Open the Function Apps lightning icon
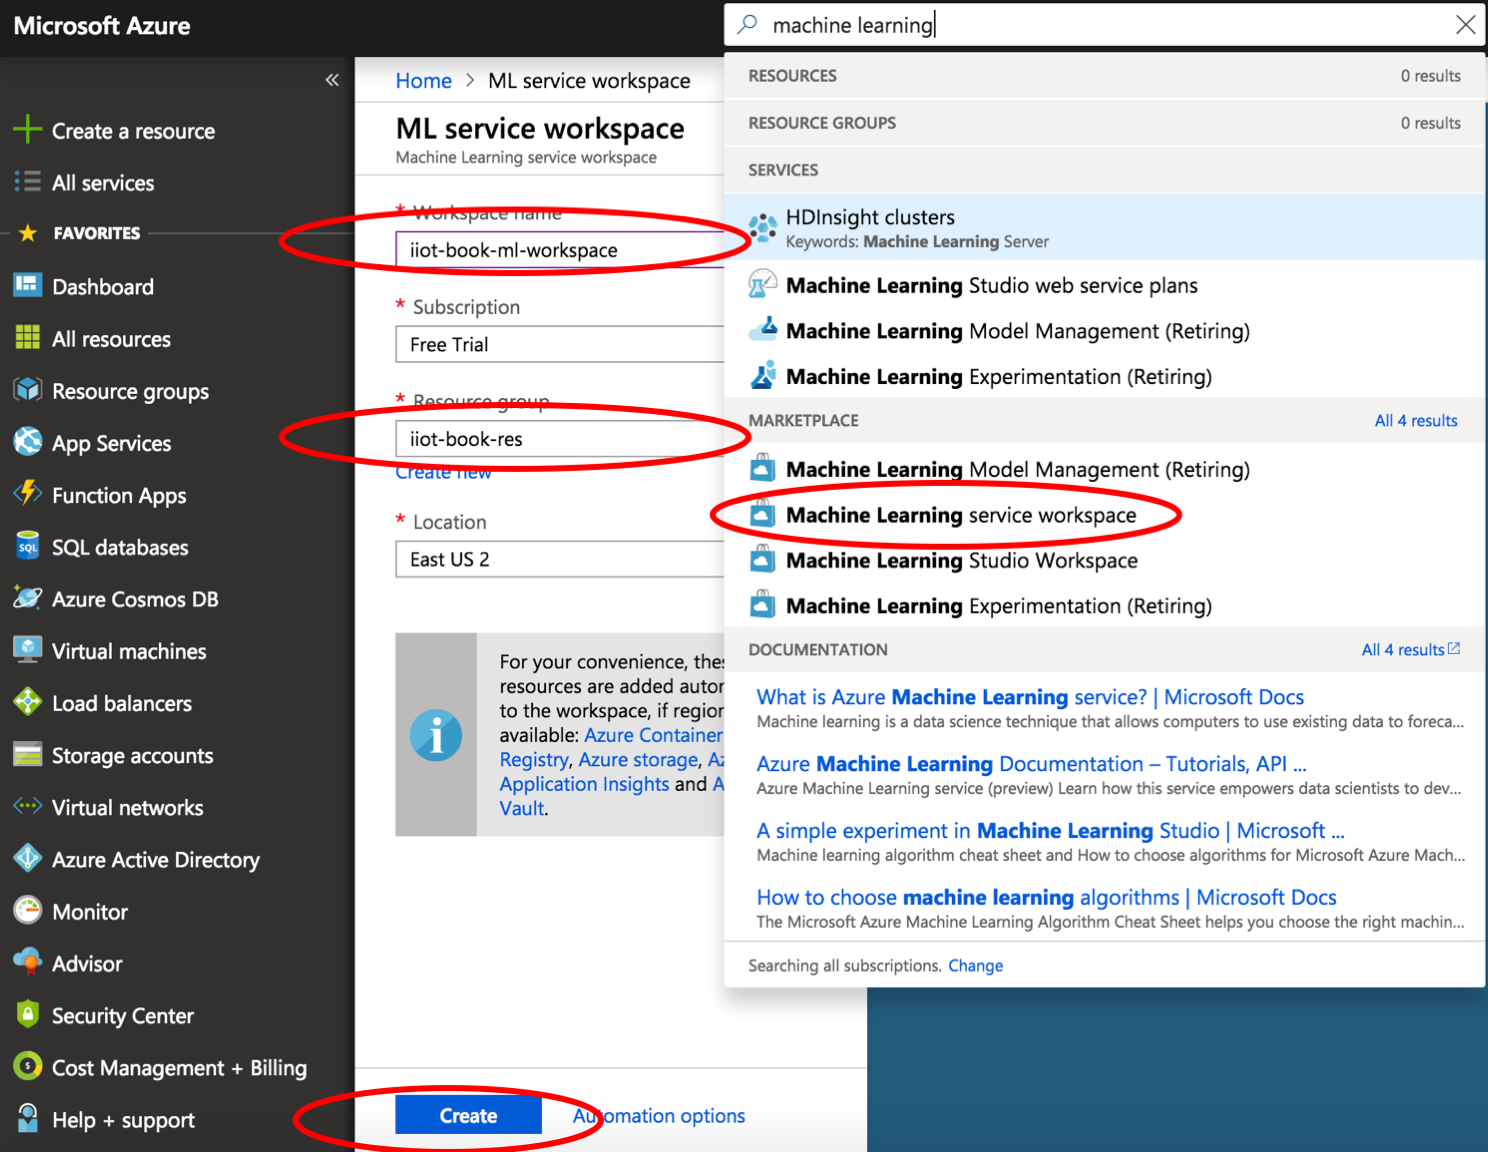Screen dimensions: 1488x1152 pyautogui.click(x=27, y=494)
